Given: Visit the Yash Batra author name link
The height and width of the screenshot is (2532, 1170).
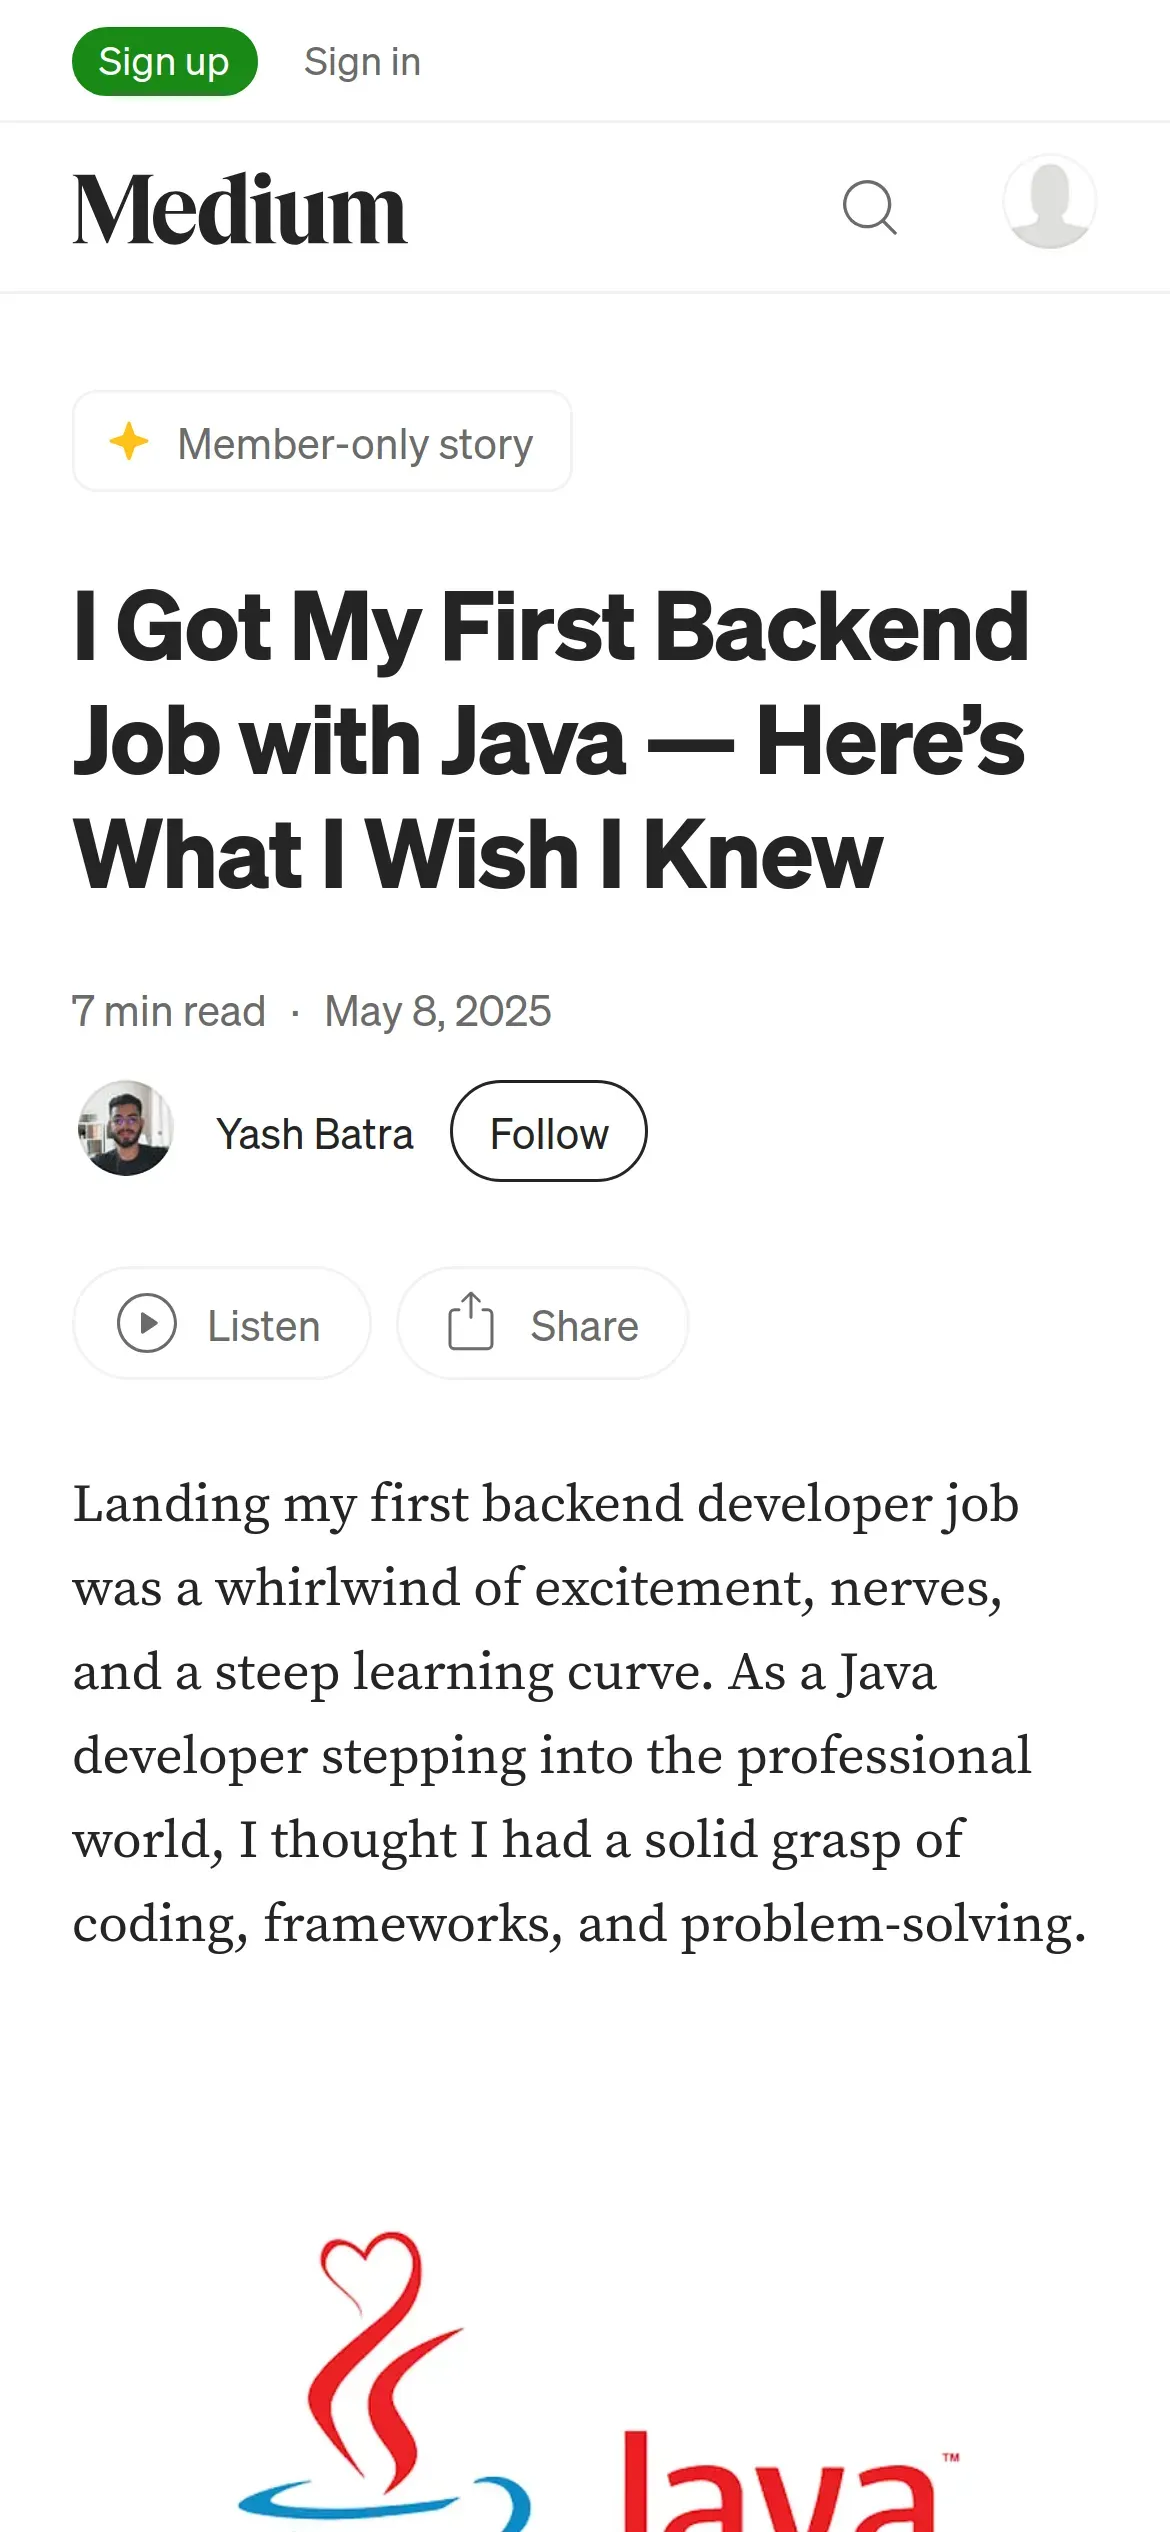Looking at the screenshot, I should (x=314, y=1134).
